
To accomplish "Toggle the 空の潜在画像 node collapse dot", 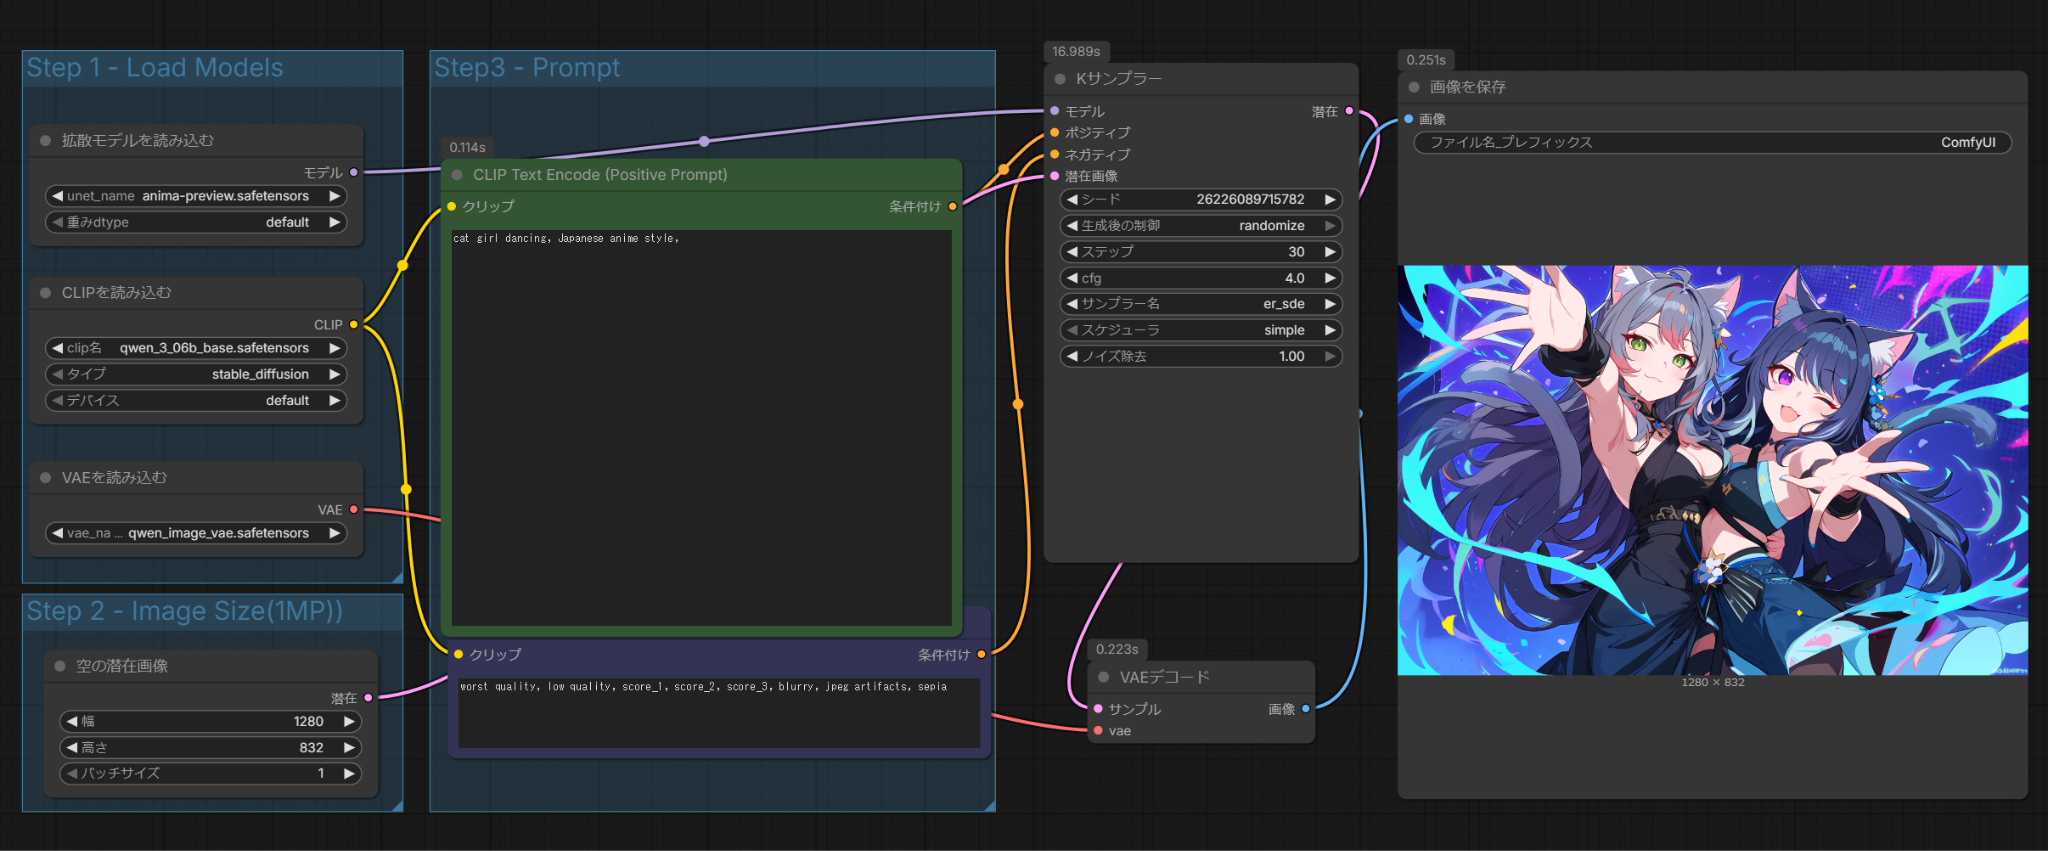I will click(60, 666).
